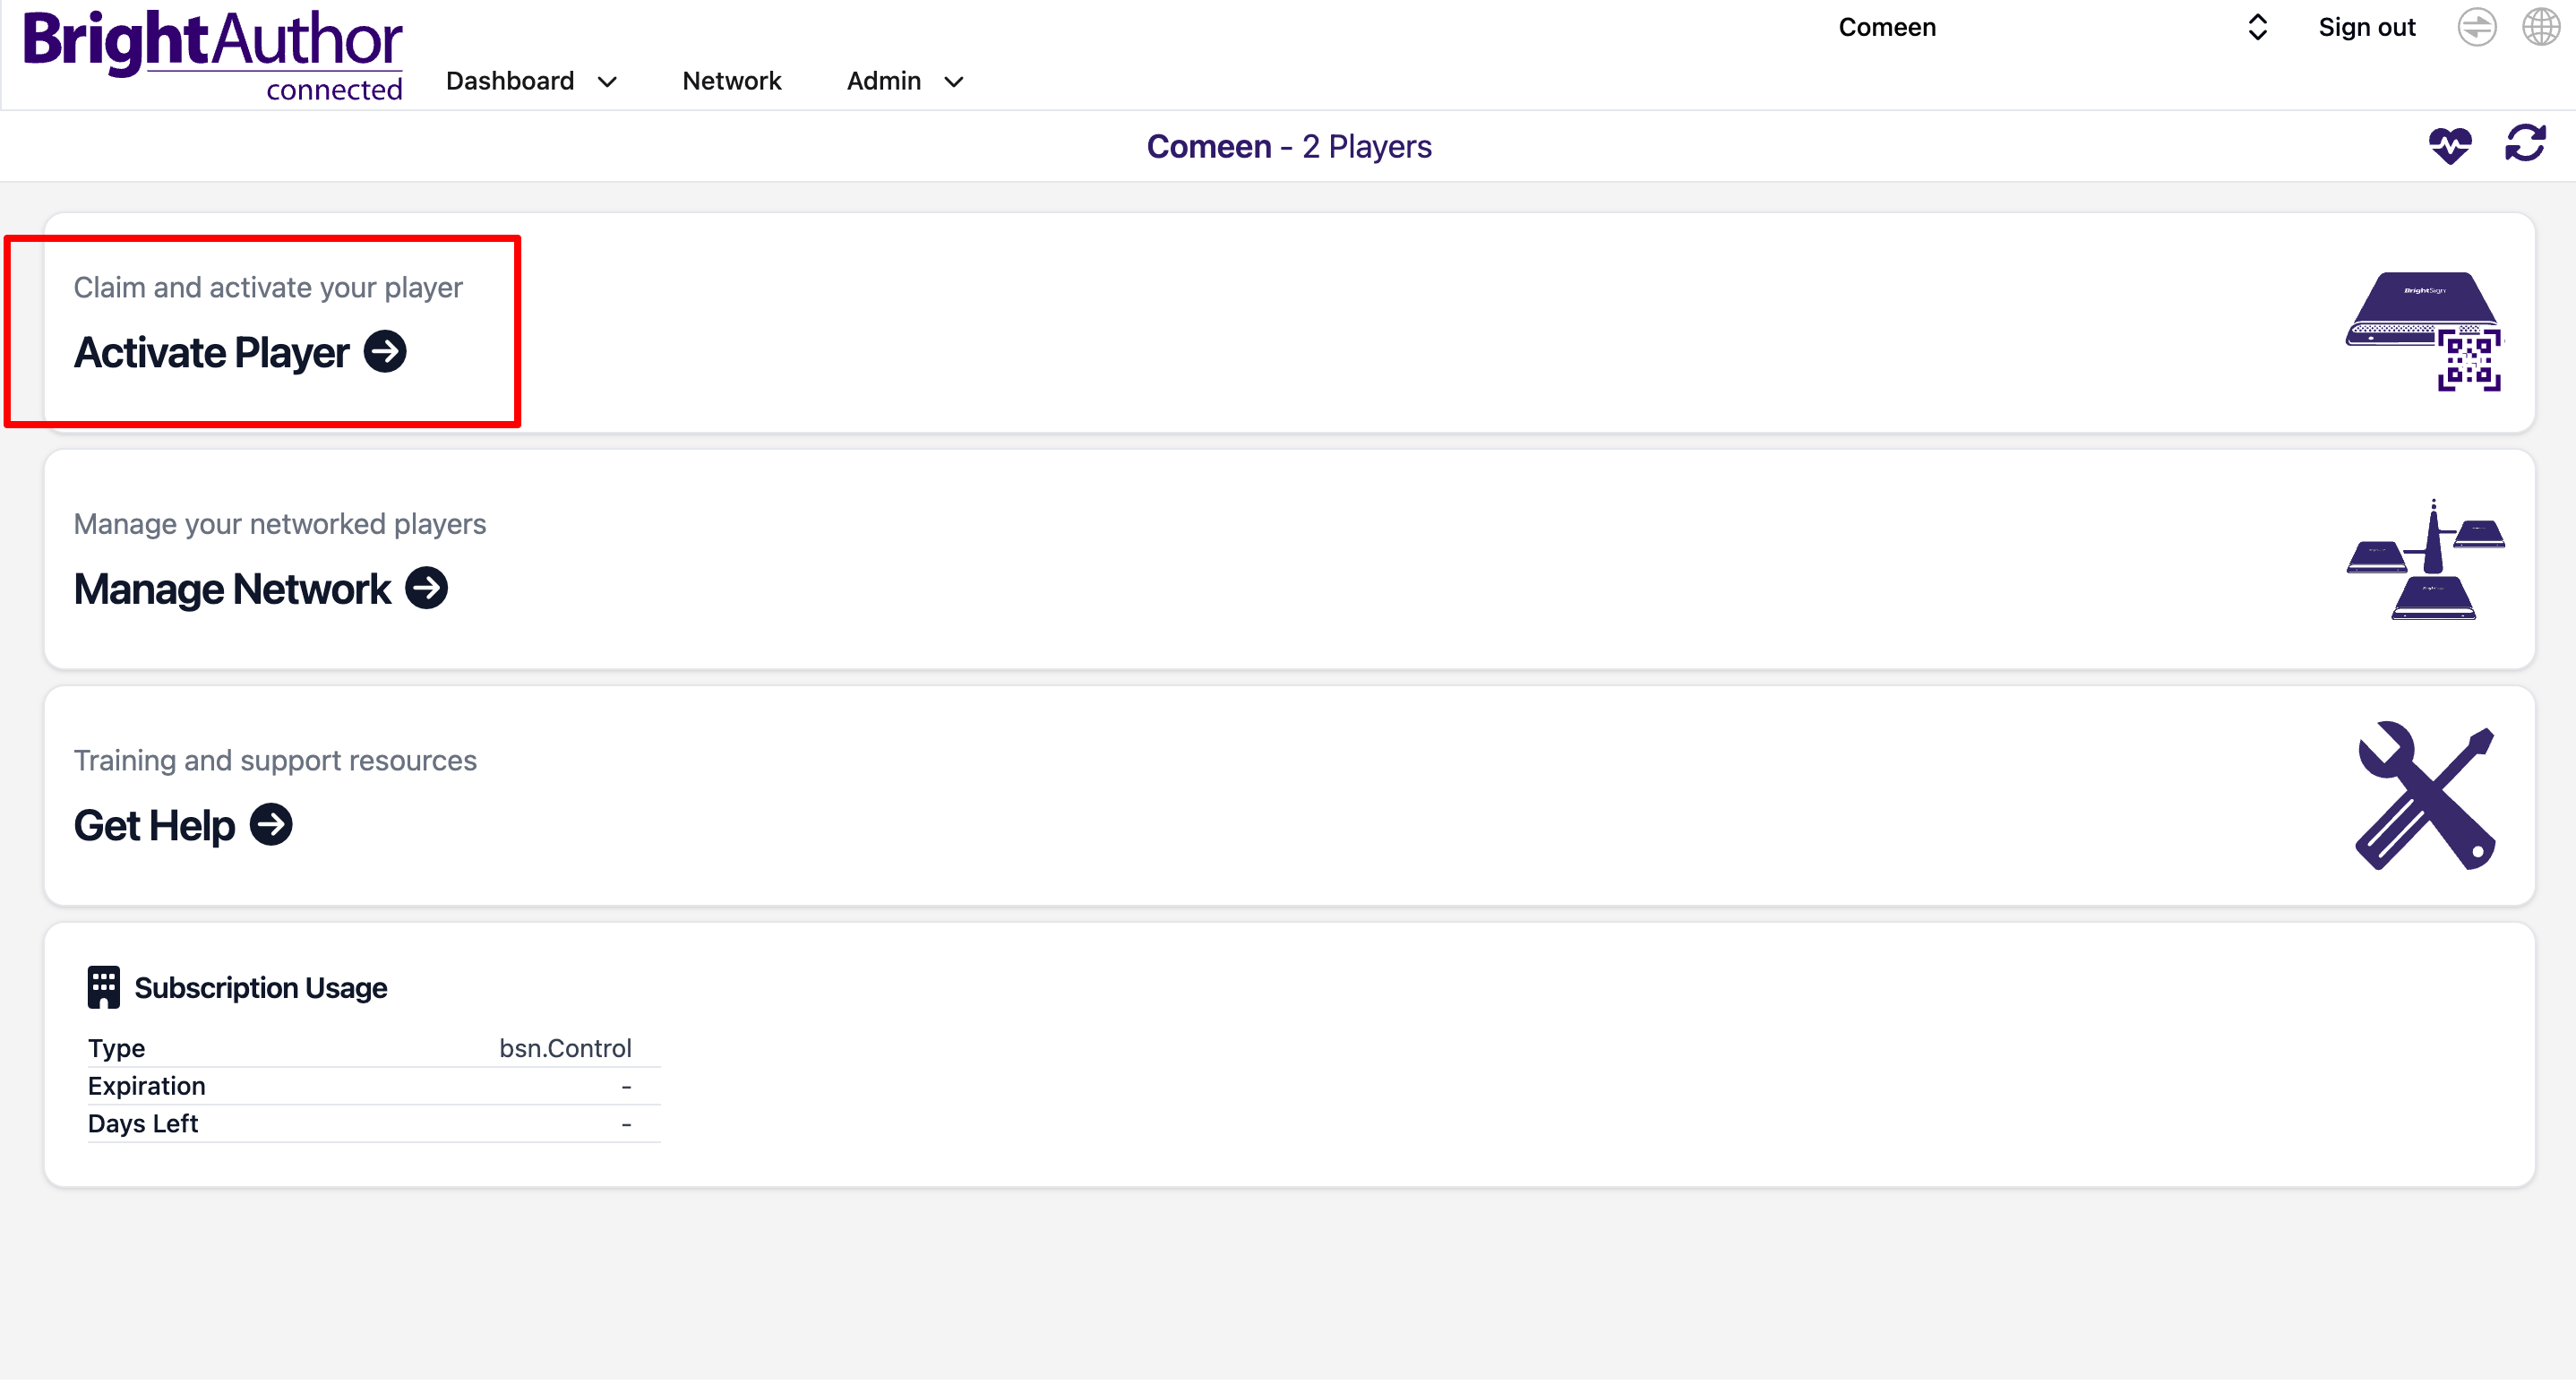
Task: Open the Comeen network selector arrows
Action: (2257, 27)
